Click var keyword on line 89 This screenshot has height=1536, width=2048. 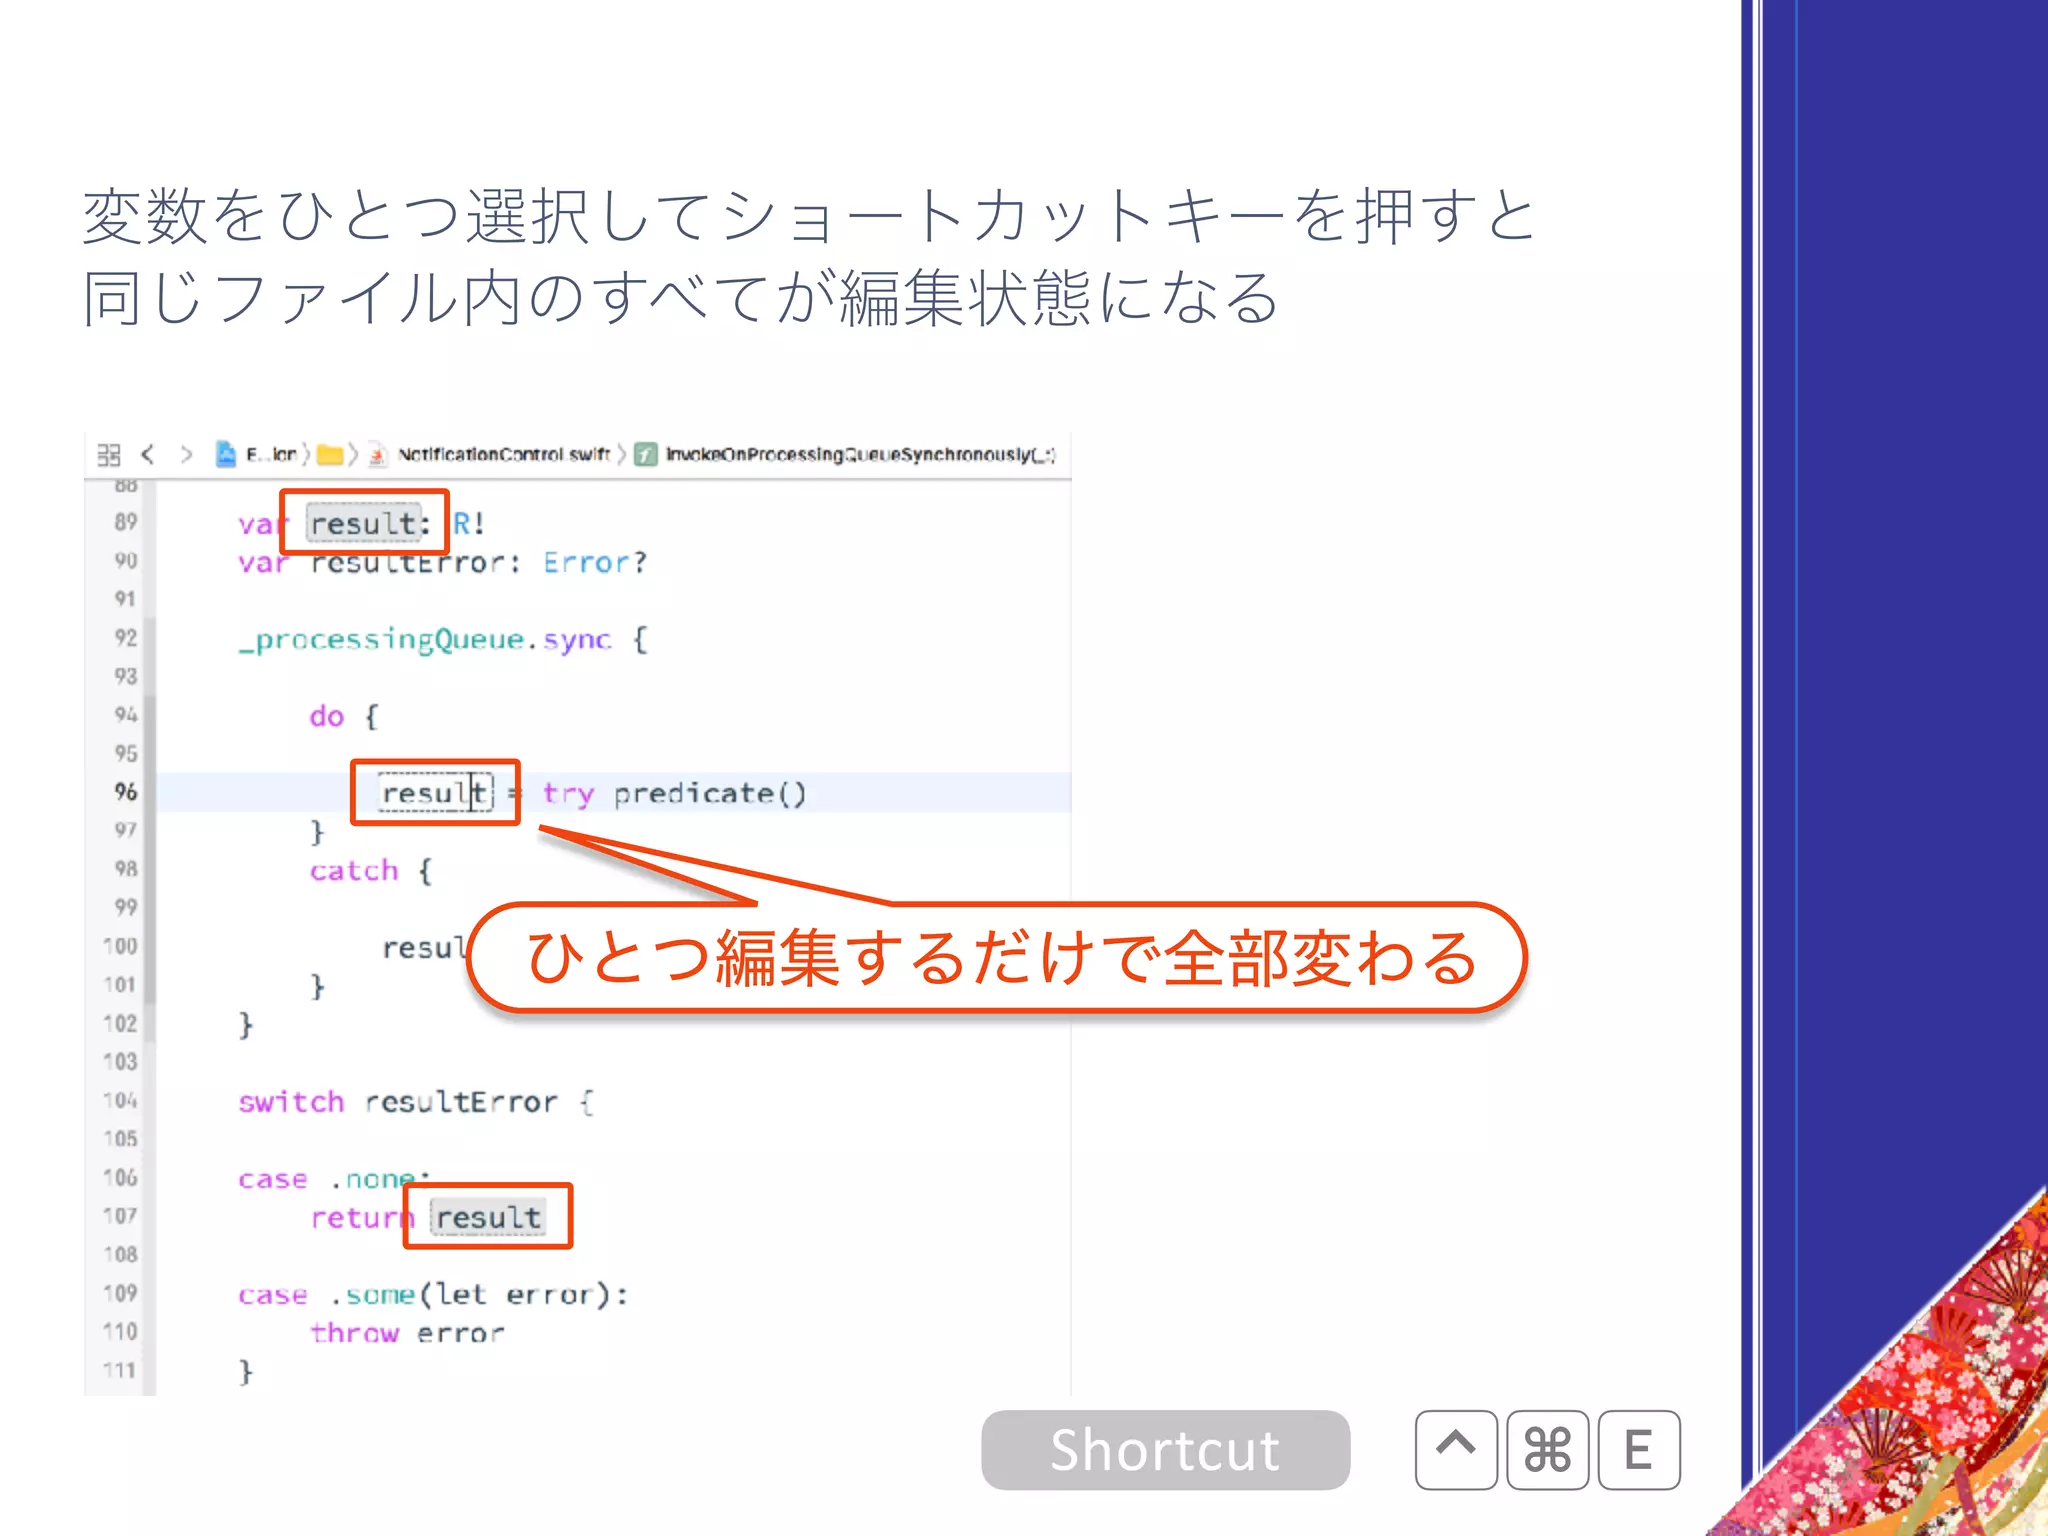pos(262,524)
